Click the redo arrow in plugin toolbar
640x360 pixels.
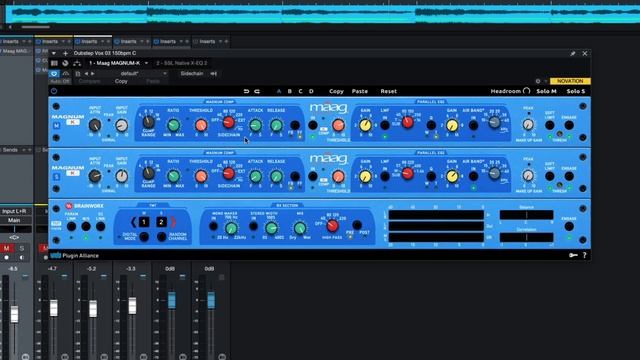[257, 91]
